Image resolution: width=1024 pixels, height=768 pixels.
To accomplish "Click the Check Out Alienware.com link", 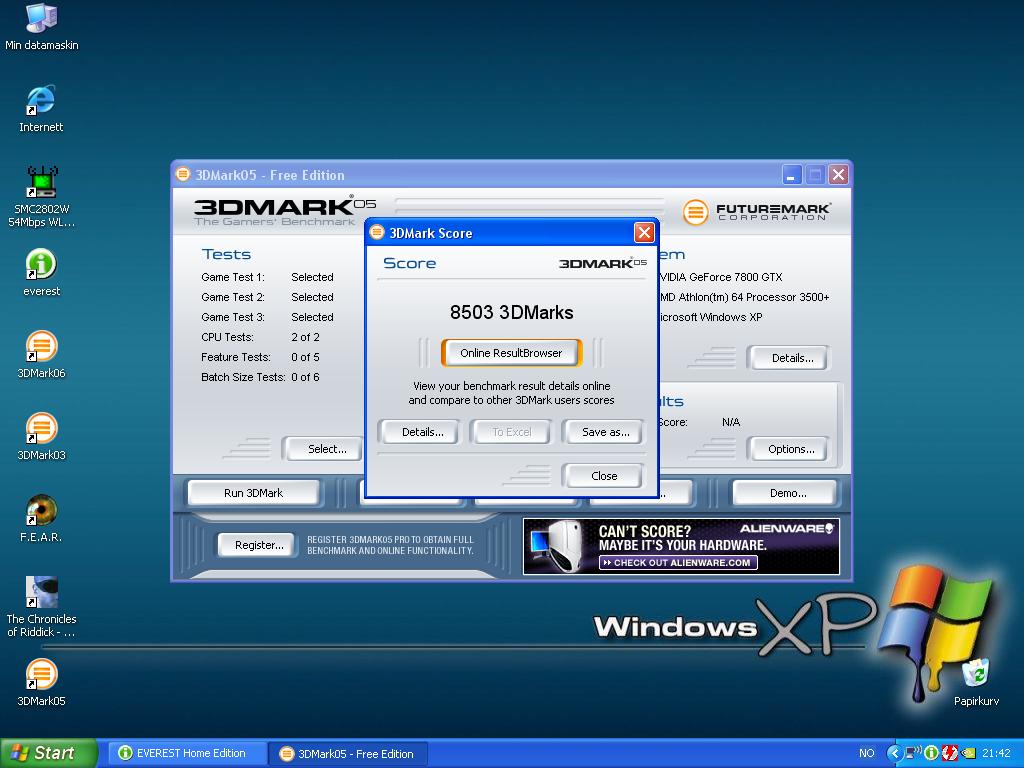I will pos(678,562).
